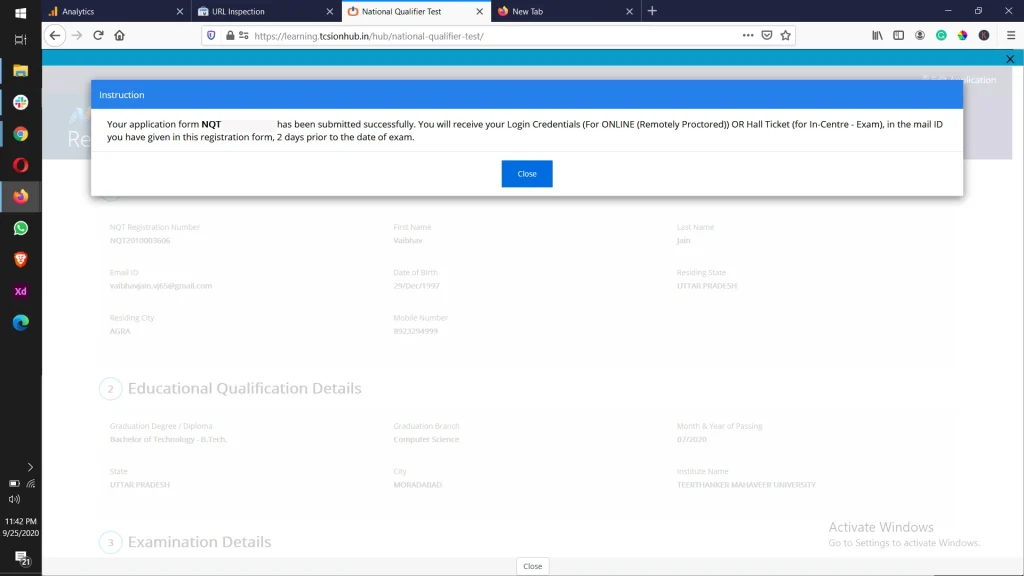Open Adobe XD from the taskbar
This screenshot has width=1024, height=576.
[20, 292]
